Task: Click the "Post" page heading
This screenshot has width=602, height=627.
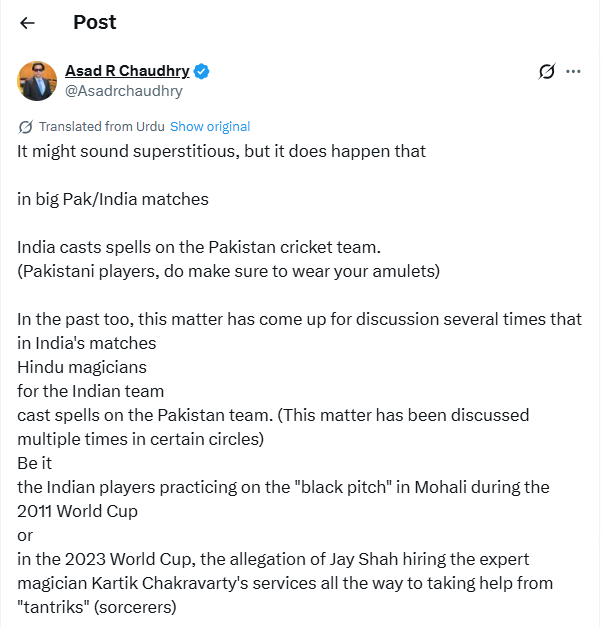Action: [x=94, y=22]
